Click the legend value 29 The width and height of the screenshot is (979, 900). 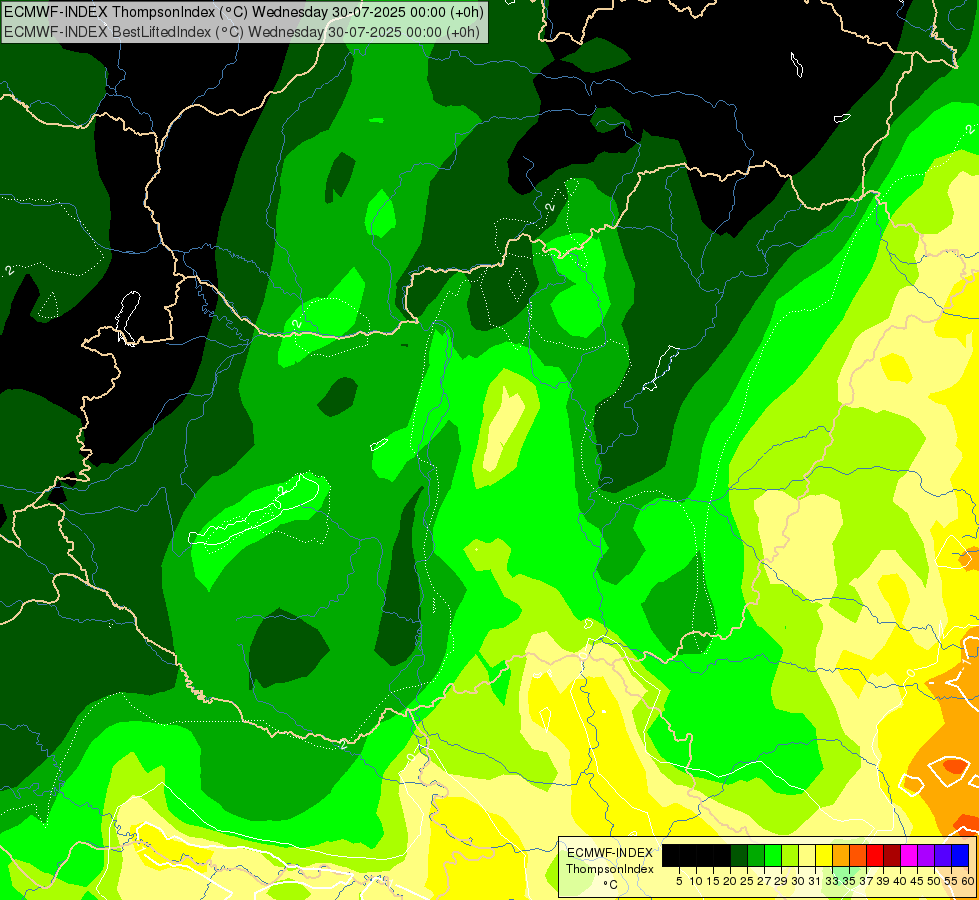coord(781,881)
